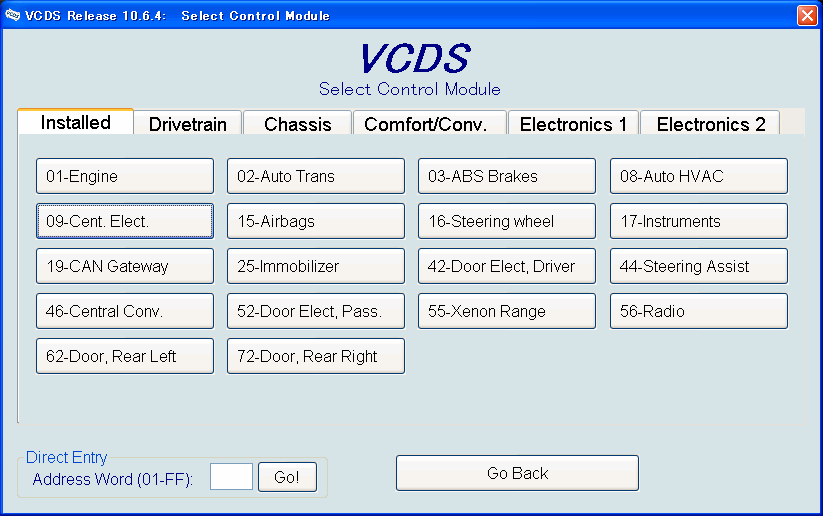Click the Go Back button
The height and width of the screenshot is (516, 823).
pyautogui.click(x=518, y=473)
